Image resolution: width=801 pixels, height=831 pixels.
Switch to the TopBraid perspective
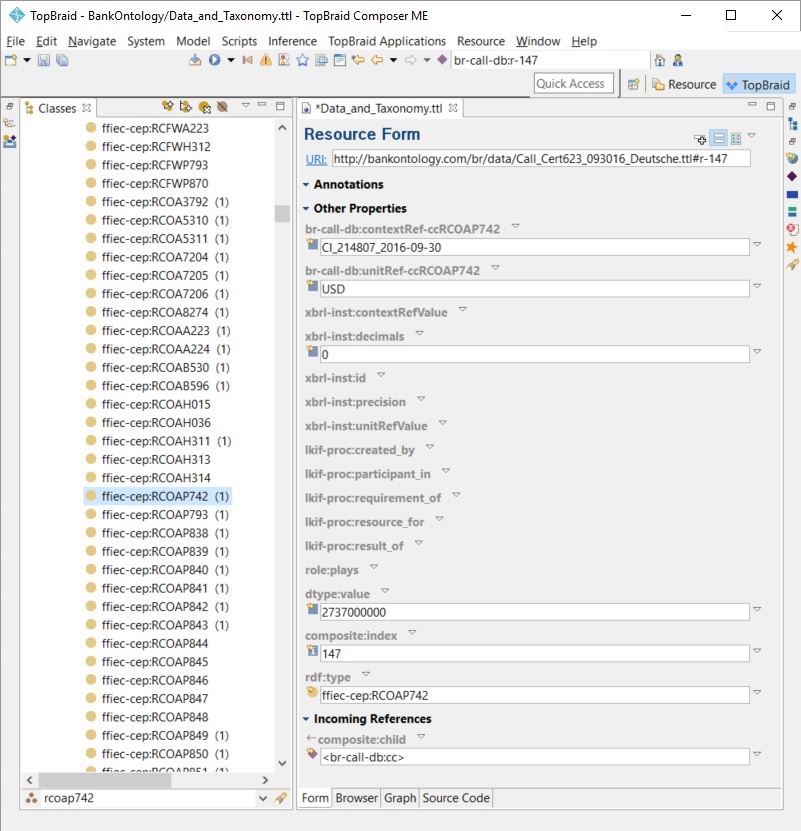(x=757, y=85)
